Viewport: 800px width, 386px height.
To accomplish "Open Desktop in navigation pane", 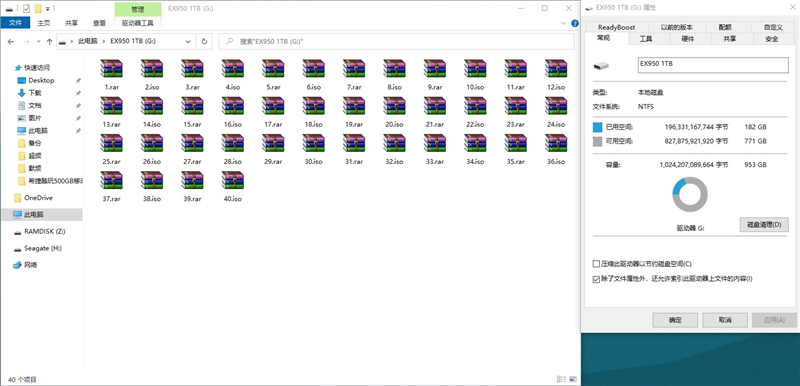I will click(x=41, y=80).
